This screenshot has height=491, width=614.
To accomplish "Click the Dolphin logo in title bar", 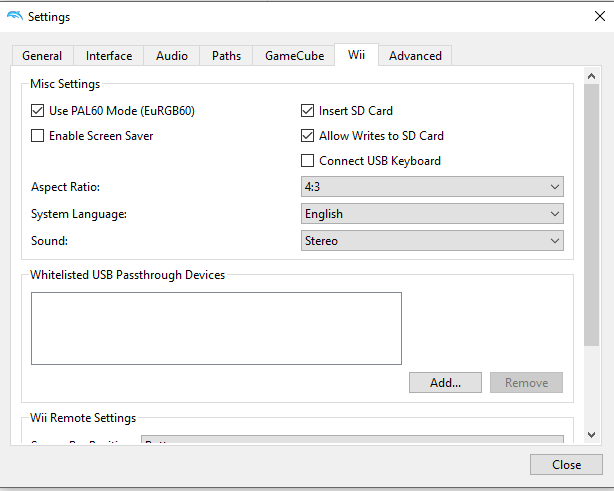I will (15, 16).
